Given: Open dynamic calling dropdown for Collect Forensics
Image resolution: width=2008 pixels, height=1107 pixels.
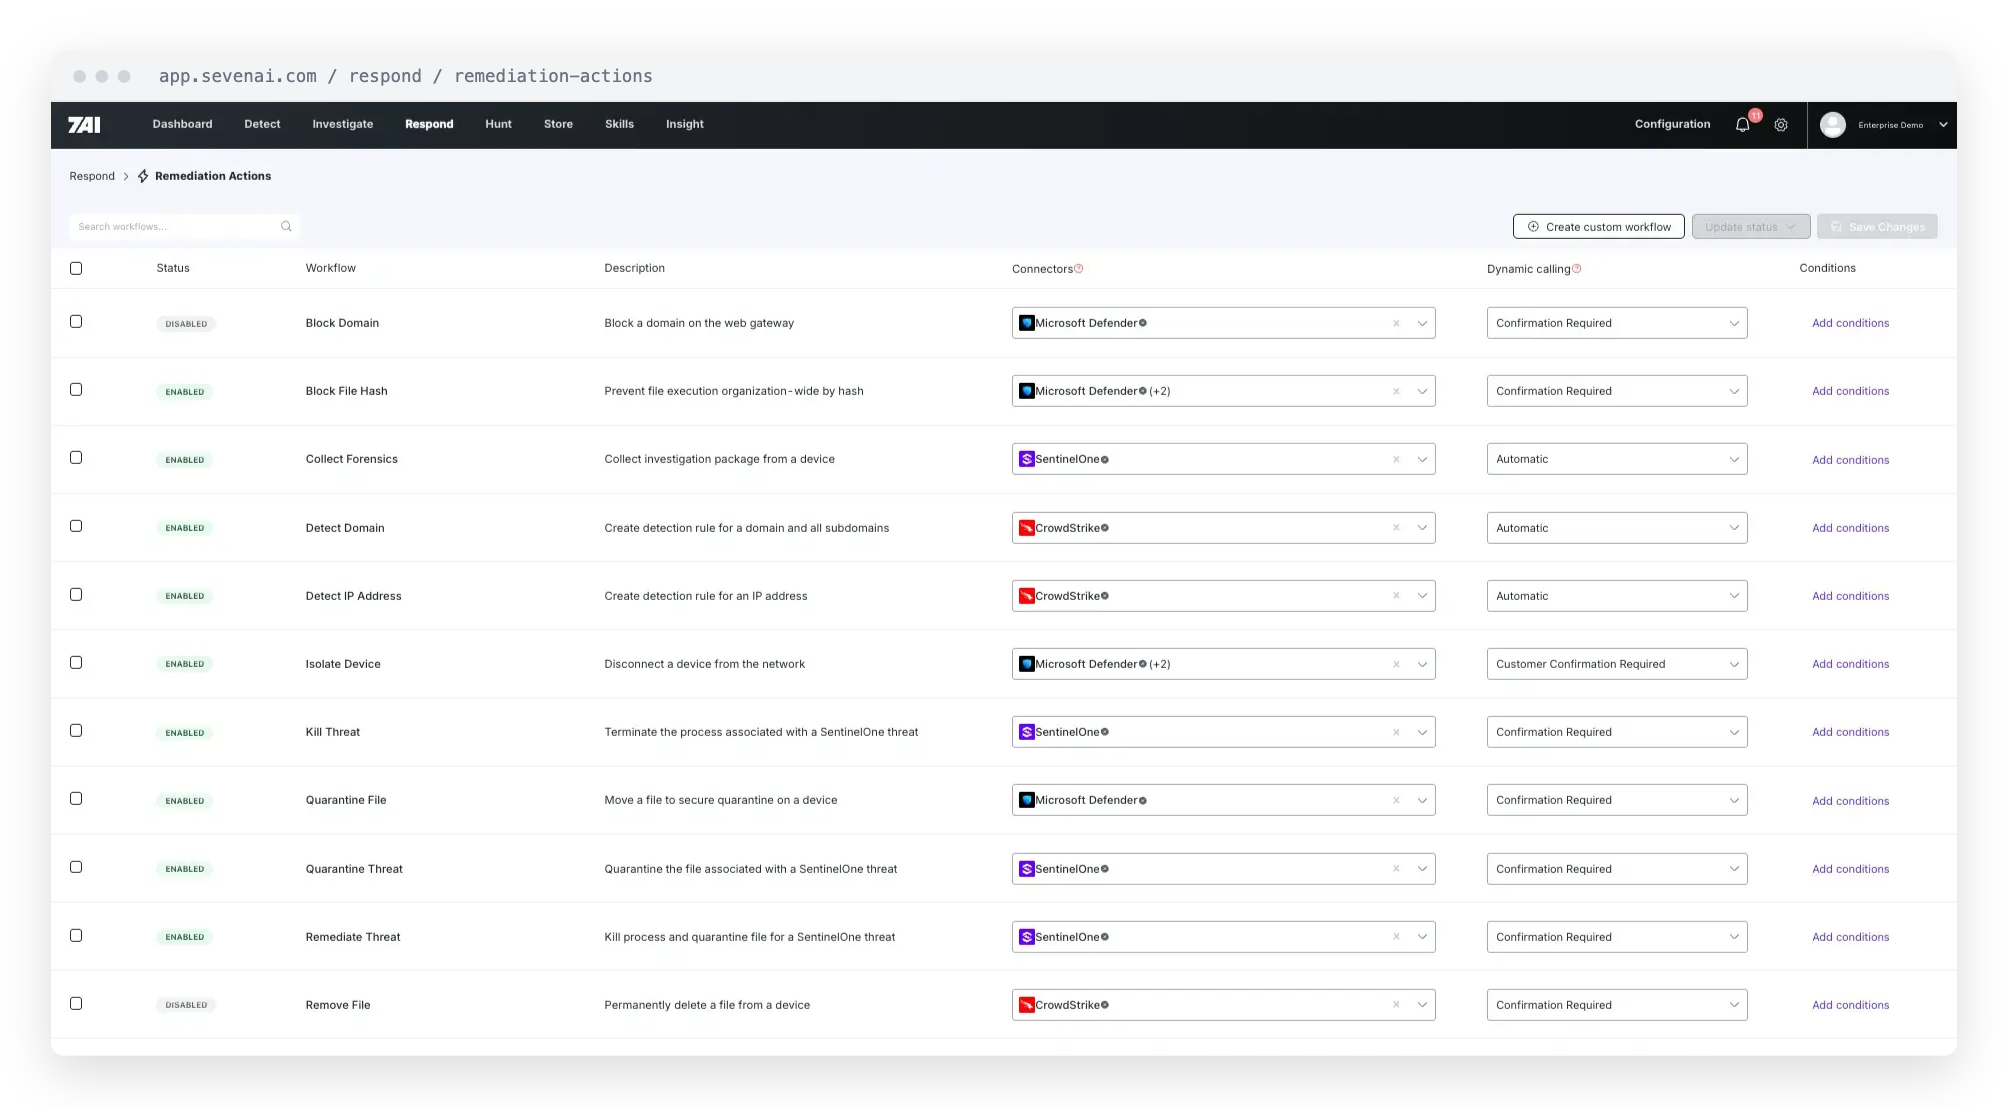Looking at the screenshot, I should click(1617, 459).
